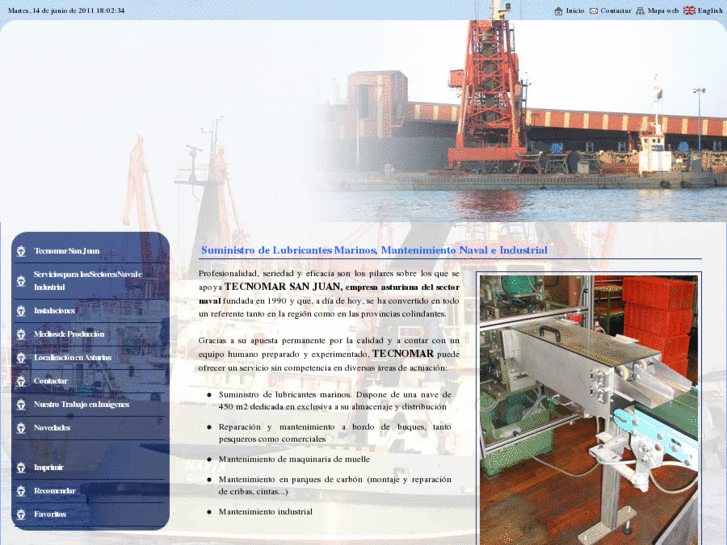This screenshot has height=545, width=727.
Task: Click the bullet text Mantenimiento en parques de carbón
Action: (335, 485)
